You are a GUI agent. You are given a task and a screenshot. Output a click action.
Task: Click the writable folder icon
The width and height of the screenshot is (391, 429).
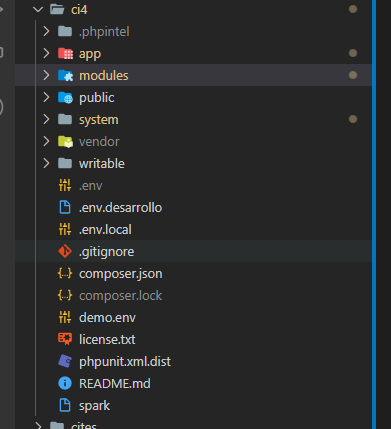pyautogui.click(x=65, y=163)
